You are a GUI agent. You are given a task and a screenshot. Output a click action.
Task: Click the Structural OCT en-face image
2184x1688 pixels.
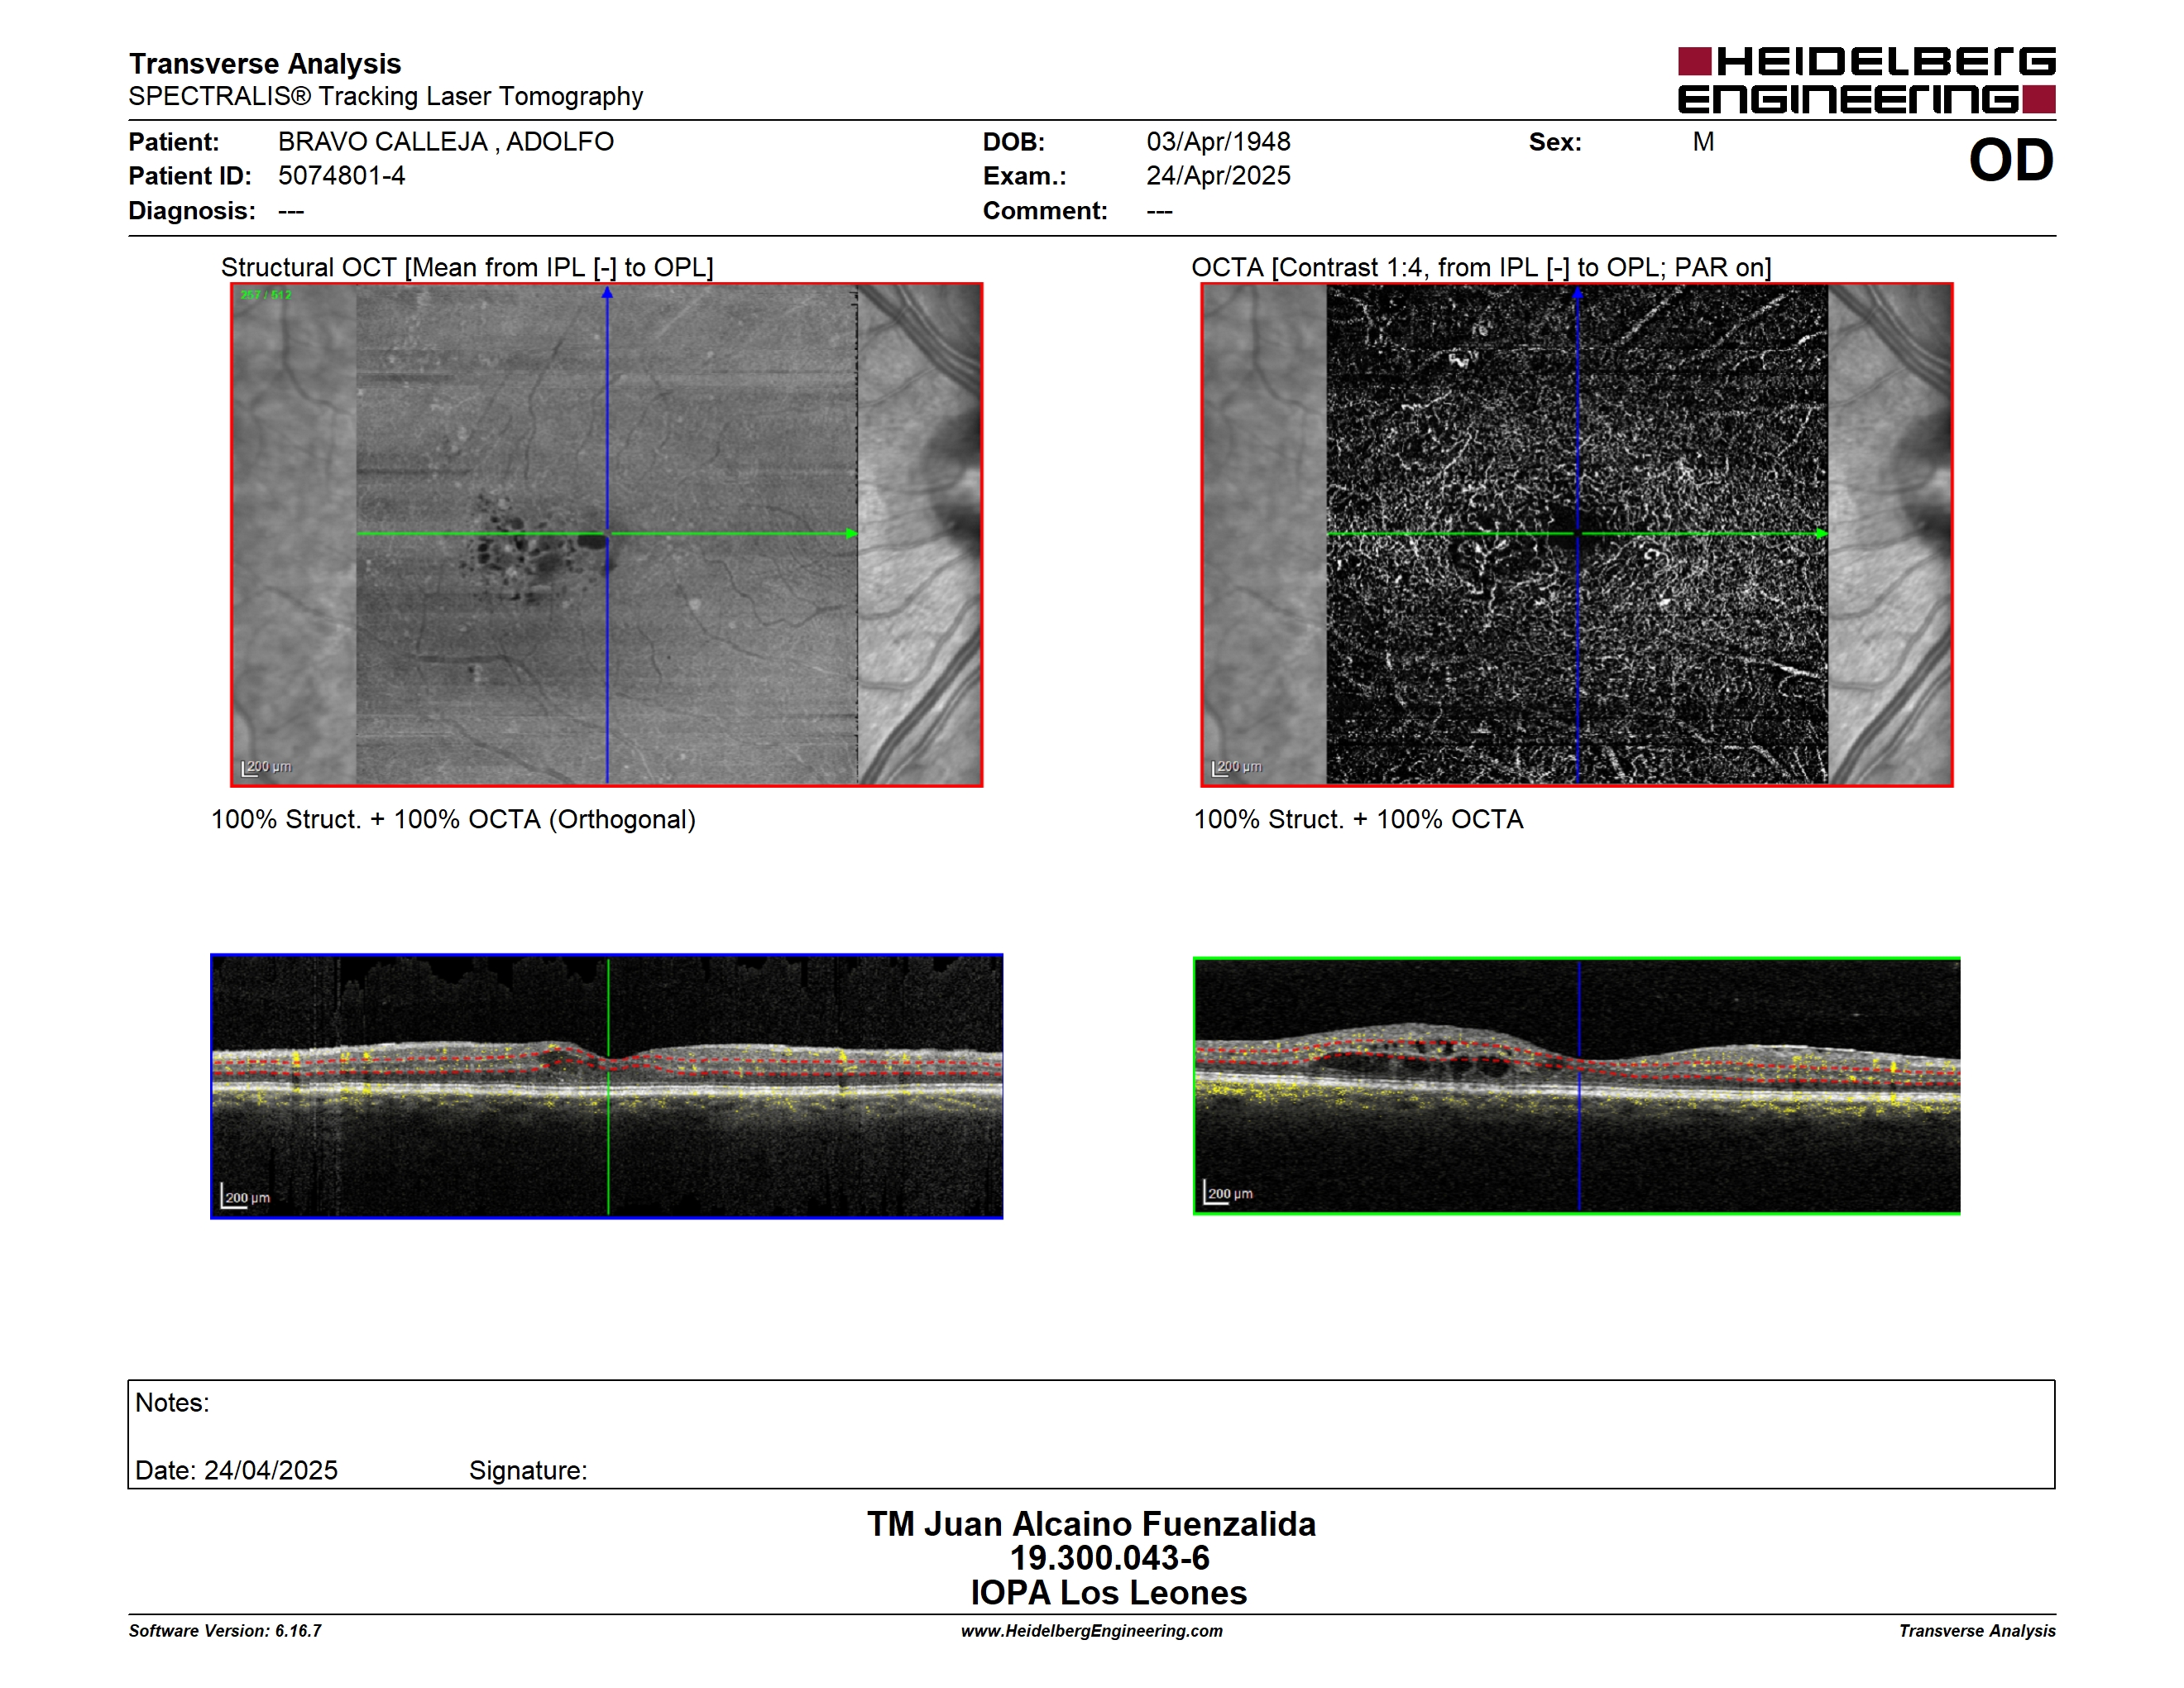click(x=607, y=535)
